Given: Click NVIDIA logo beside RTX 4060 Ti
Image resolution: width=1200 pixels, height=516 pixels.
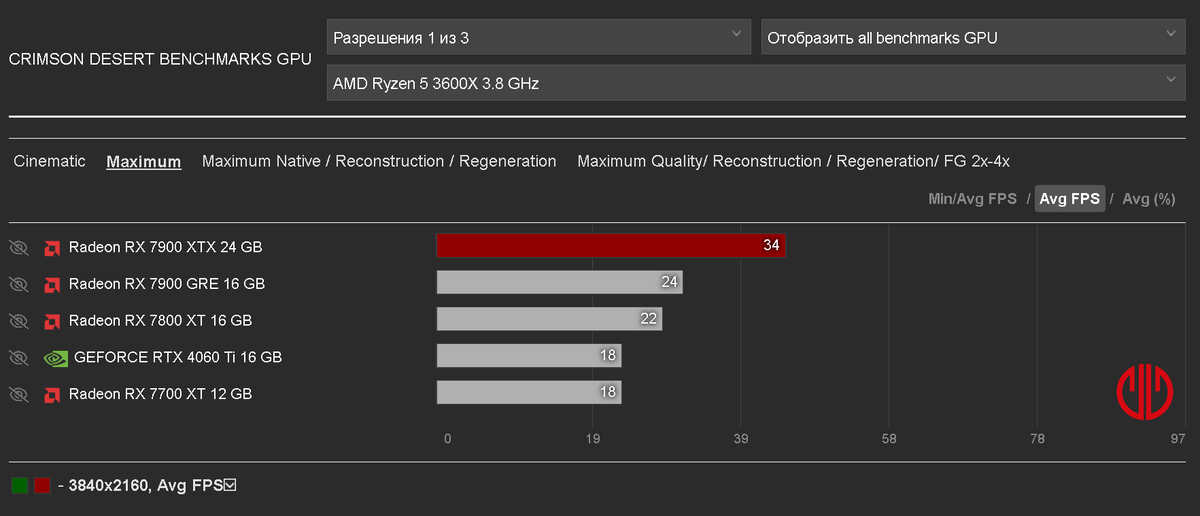Looking at the screenshot, I should click(56, 357).
